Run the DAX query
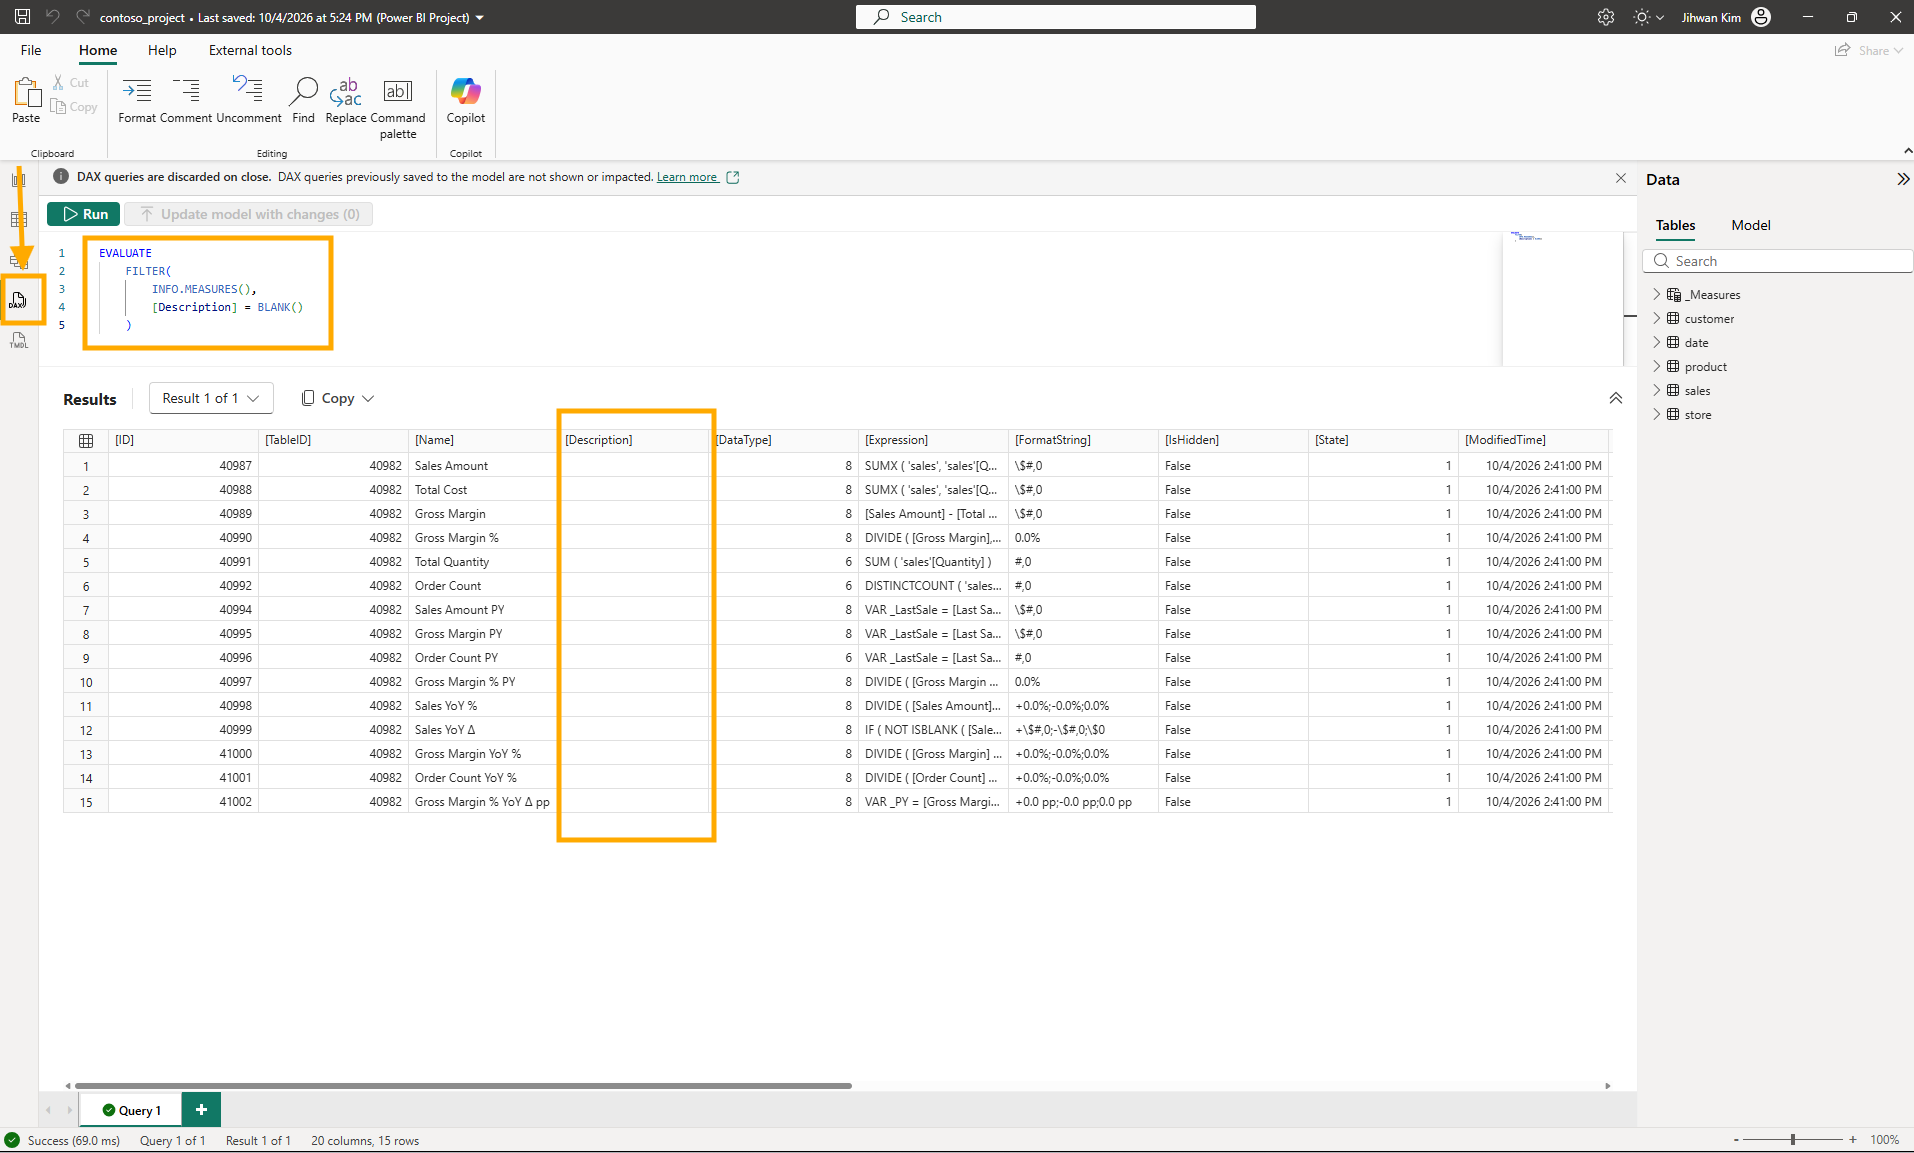Viewport: 1914px width, 1153px height. tap(84, 214)
